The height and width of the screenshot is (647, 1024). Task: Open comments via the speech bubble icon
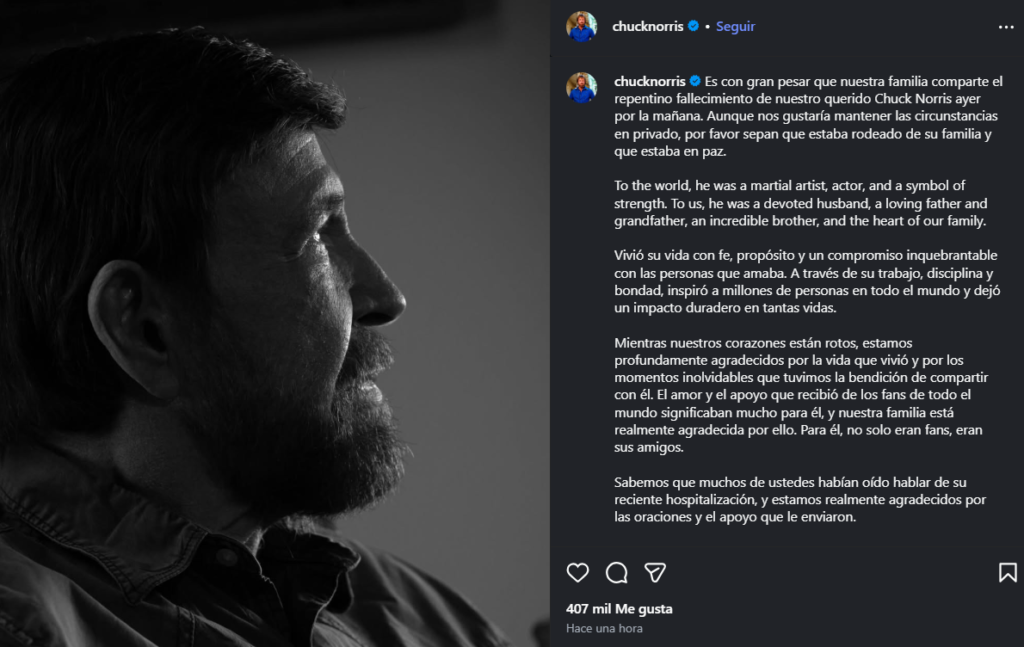[617, 572]
